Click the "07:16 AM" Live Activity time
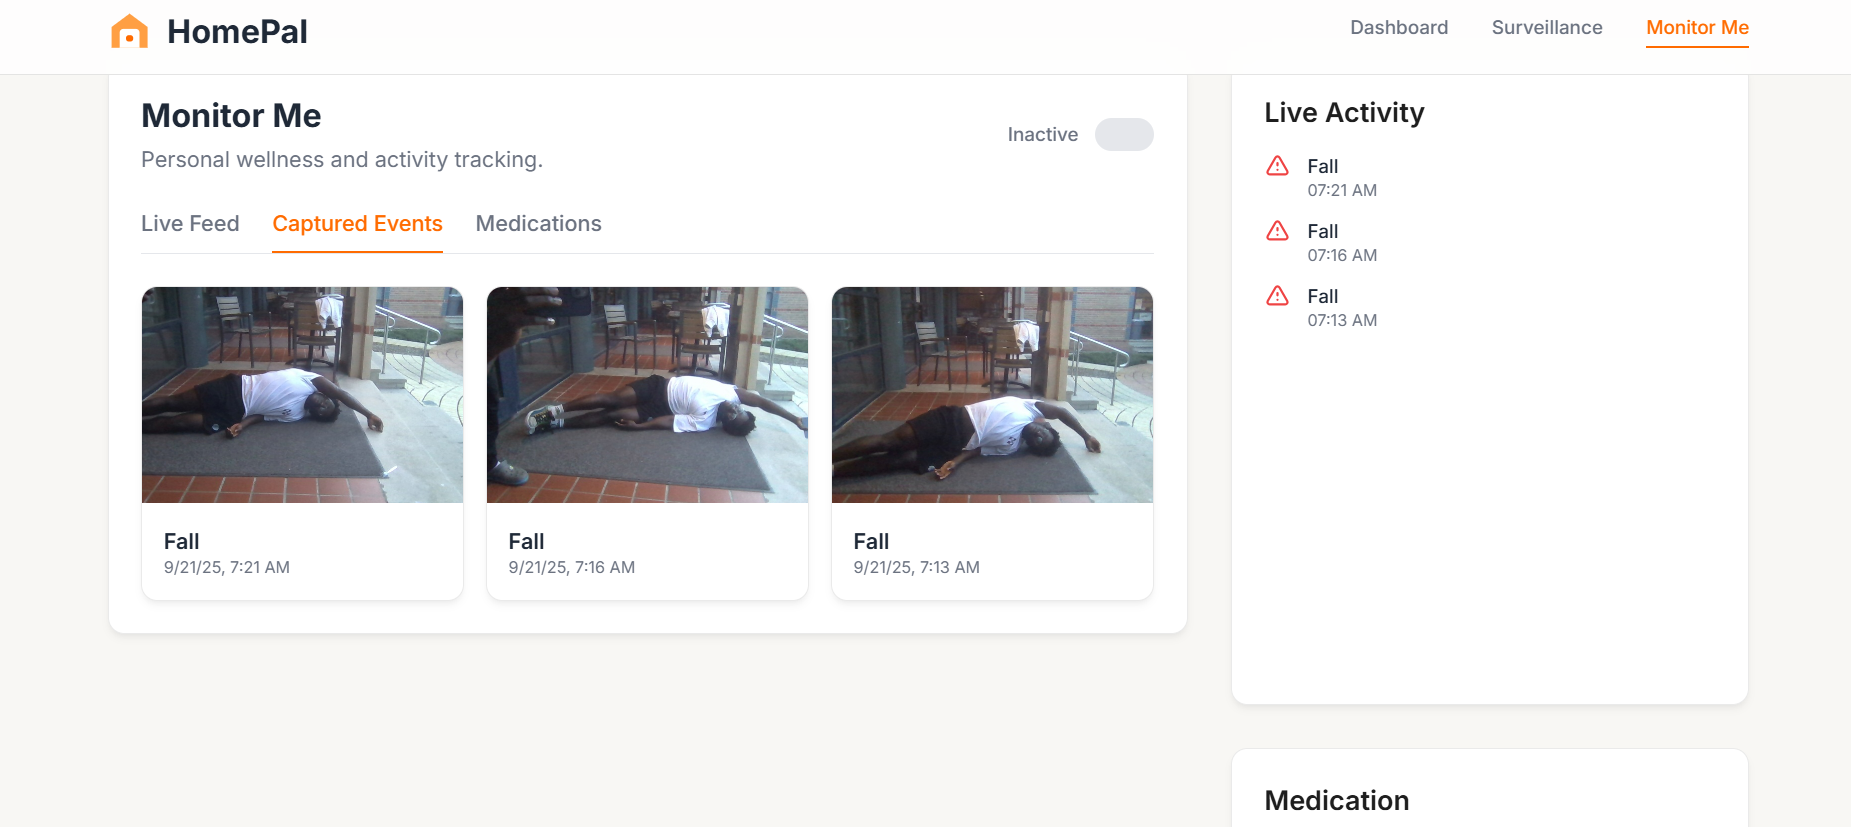Image resolution: width=1851 pixels, height=827 pixels. click(x=1342, y=255)
